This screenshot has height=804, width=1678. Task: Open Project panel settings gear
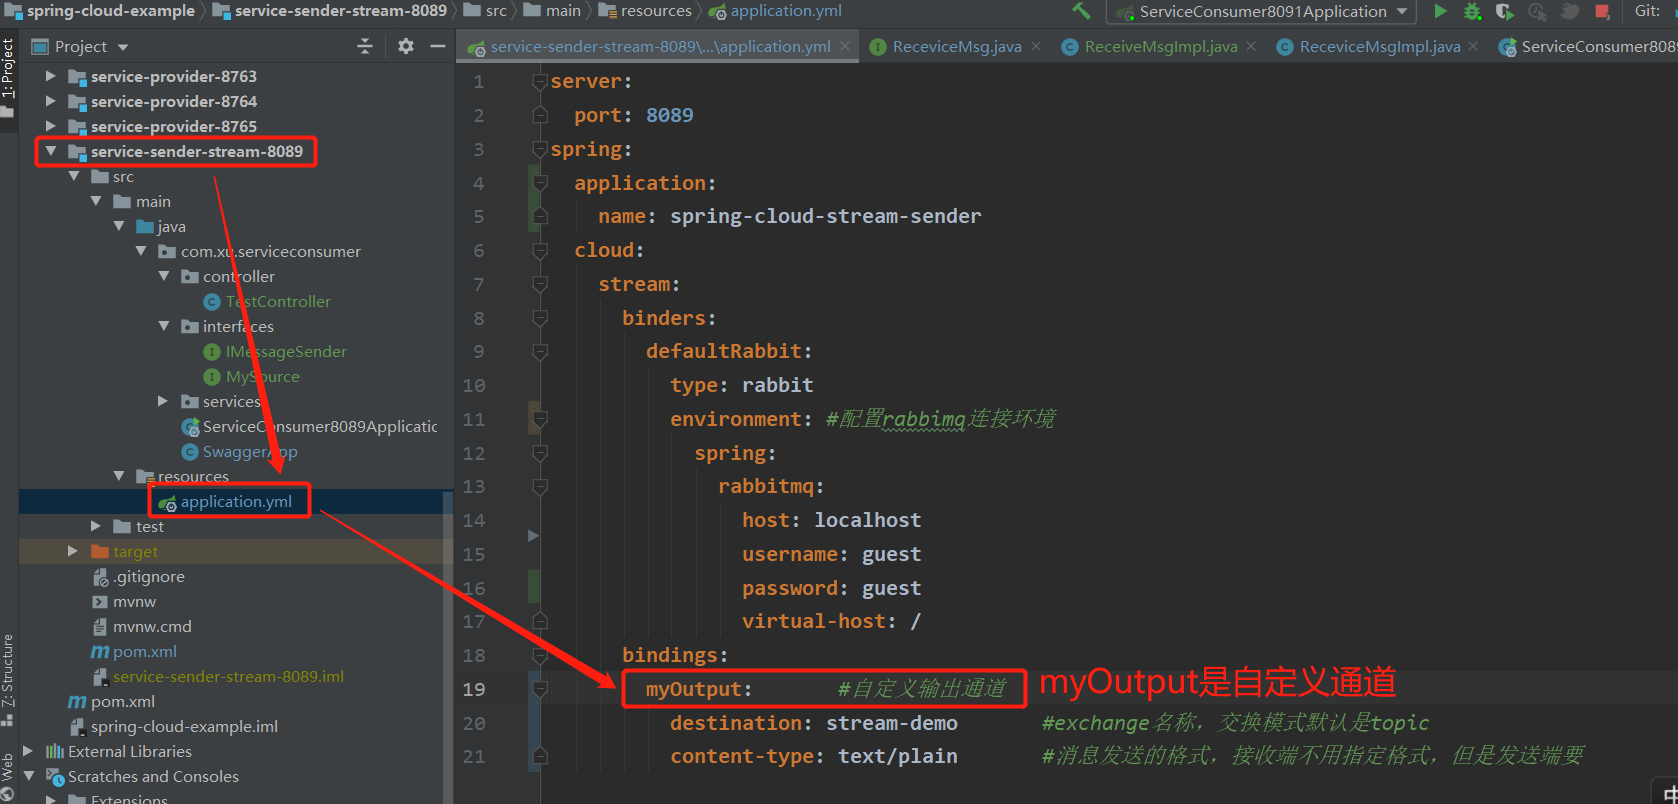(x=406, y=46)
